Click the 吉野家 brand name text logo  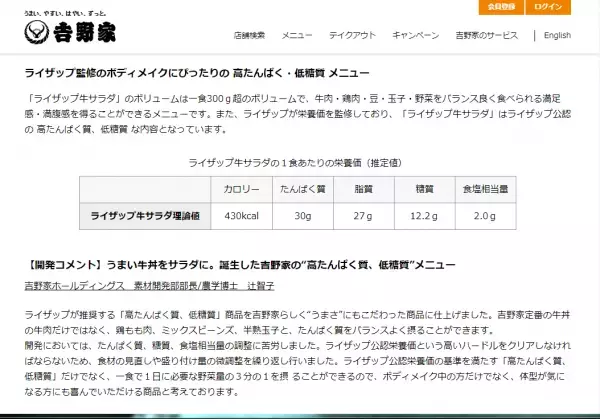85,32
